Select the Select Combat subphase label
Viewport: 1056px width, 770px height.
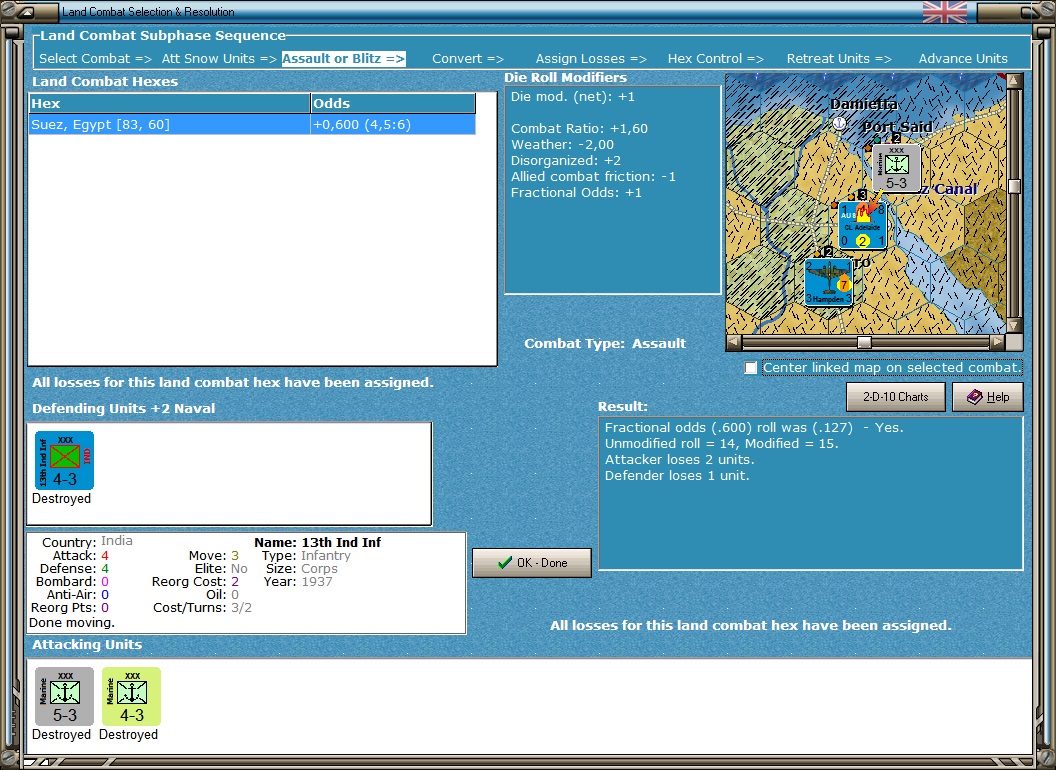95,59
